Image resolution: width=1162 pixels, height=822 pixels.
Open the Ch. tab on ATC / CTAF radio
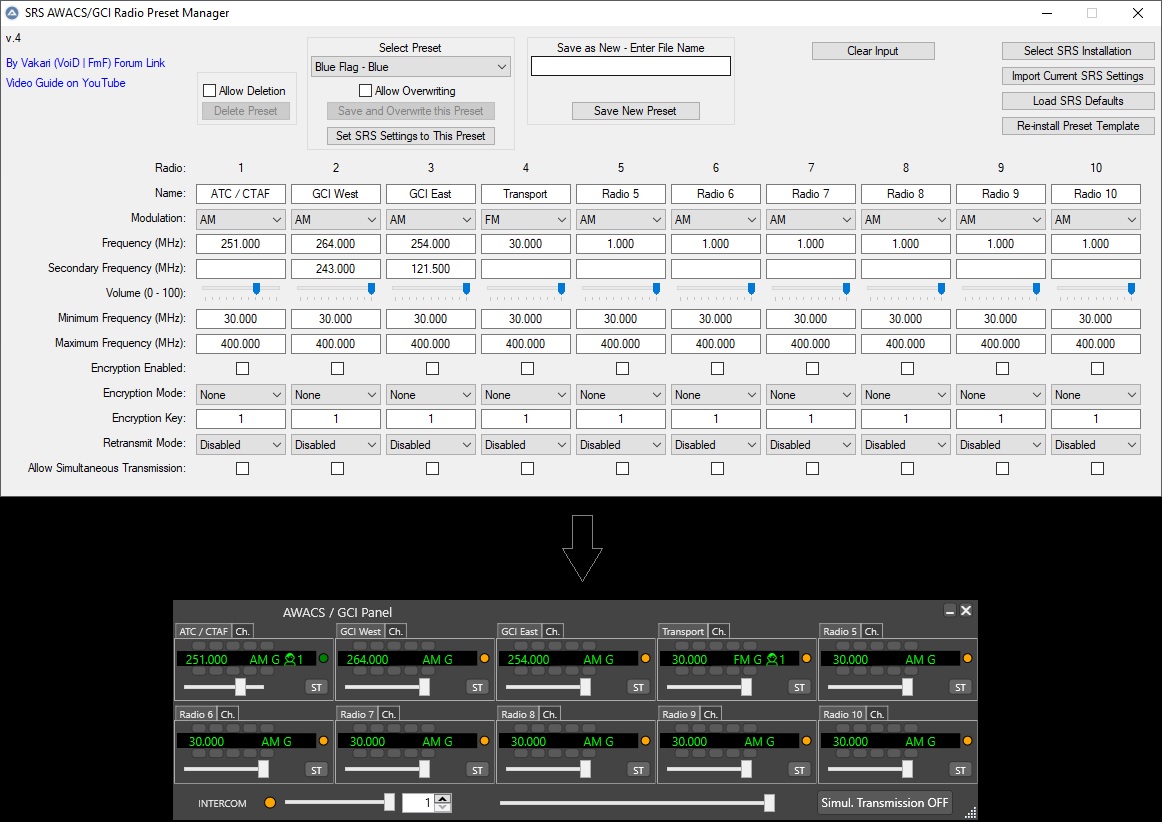click(x=243, y=631)
